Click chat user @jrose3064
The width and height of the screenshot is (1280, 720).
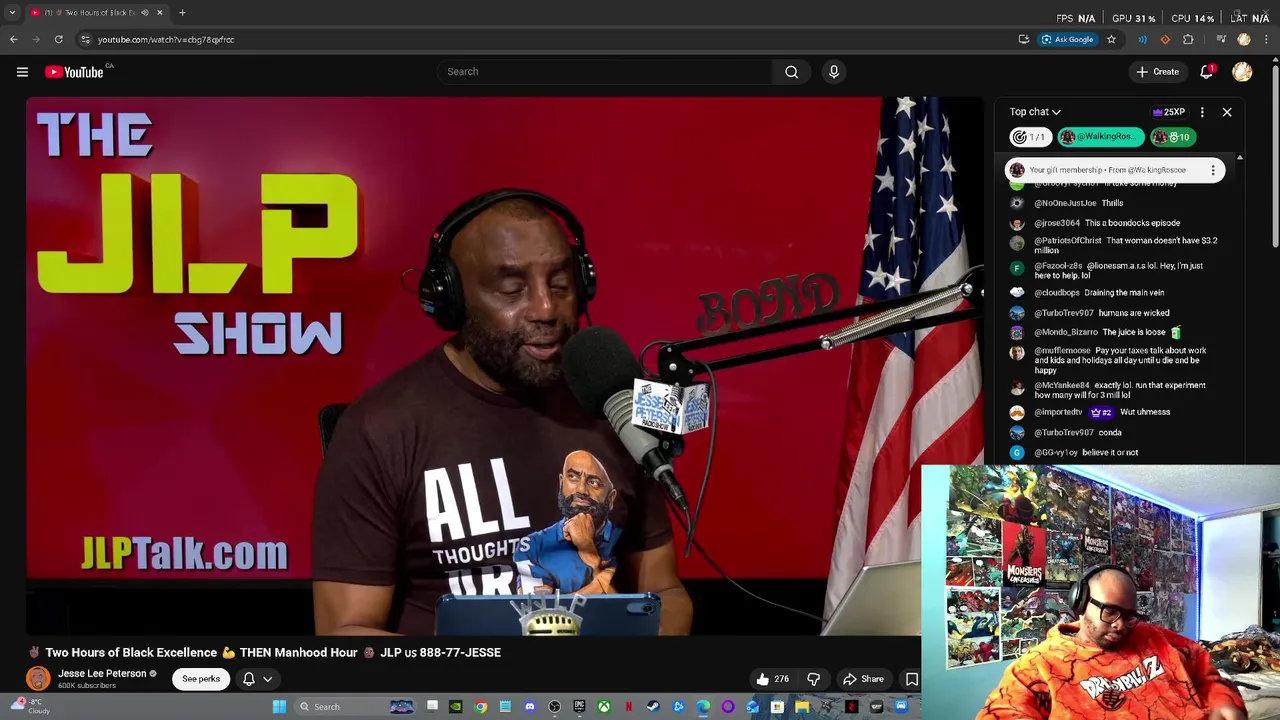1057,223
